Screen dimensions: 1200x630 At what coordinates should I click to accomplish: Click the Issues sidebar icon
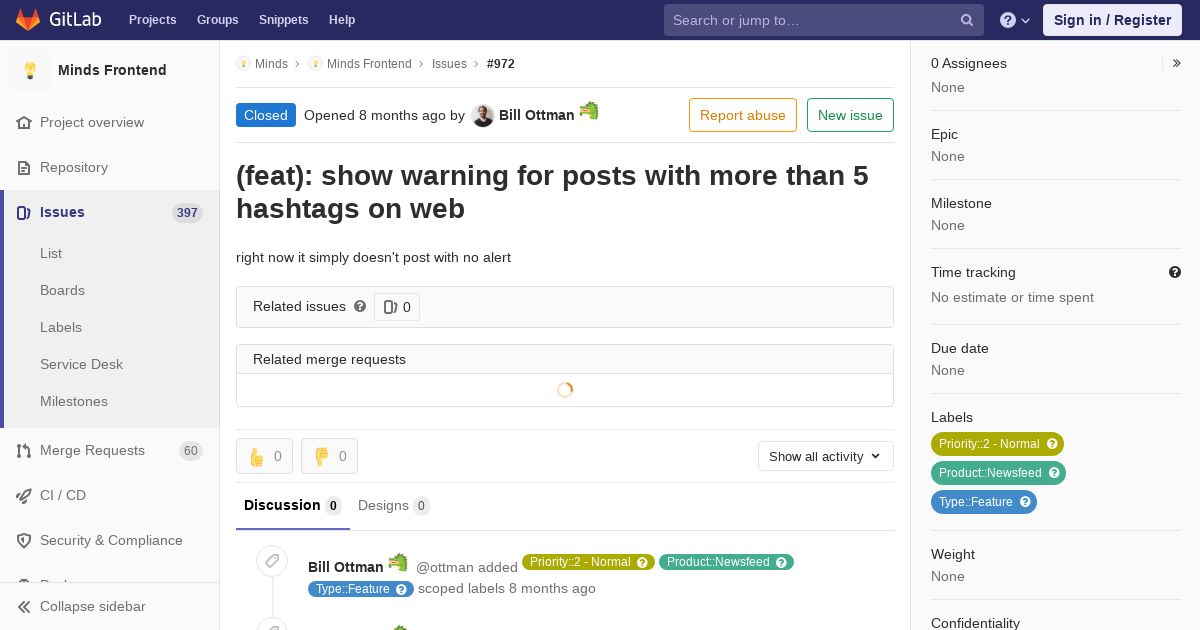click(x=24, y=212)
